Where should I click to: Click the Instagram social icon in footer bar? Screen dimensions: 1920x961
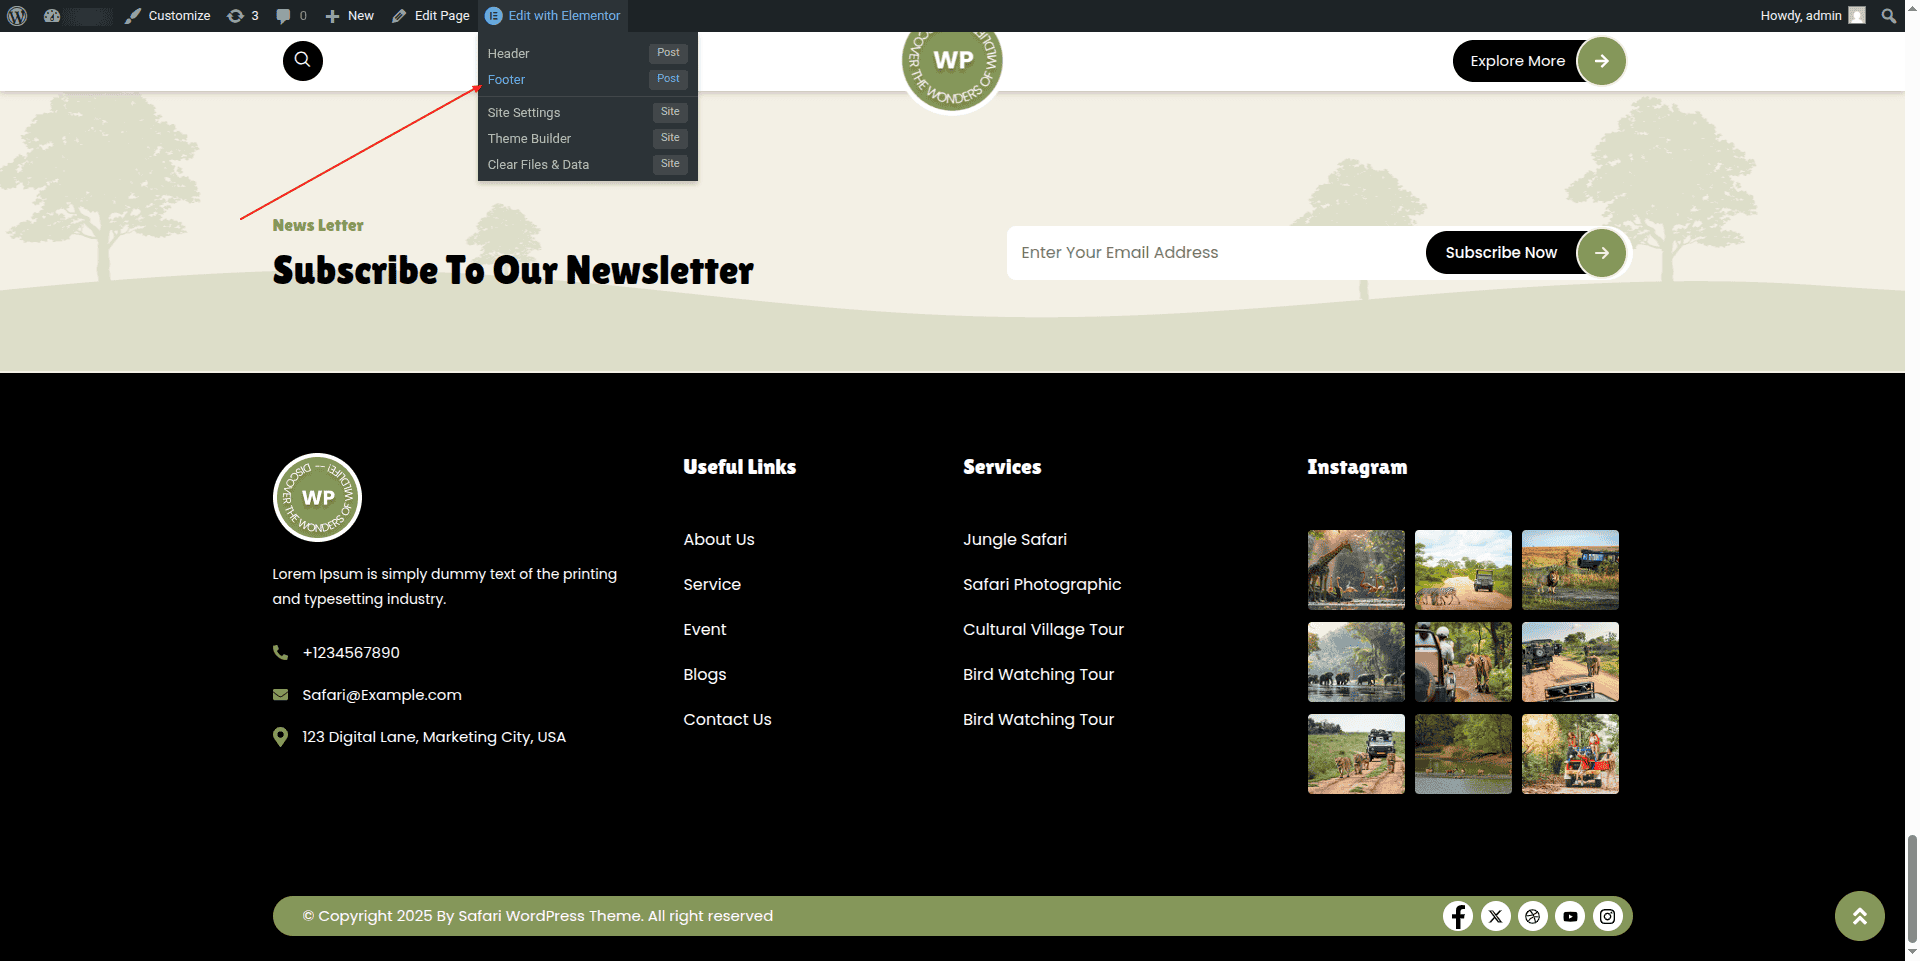tap(1608, 916)
